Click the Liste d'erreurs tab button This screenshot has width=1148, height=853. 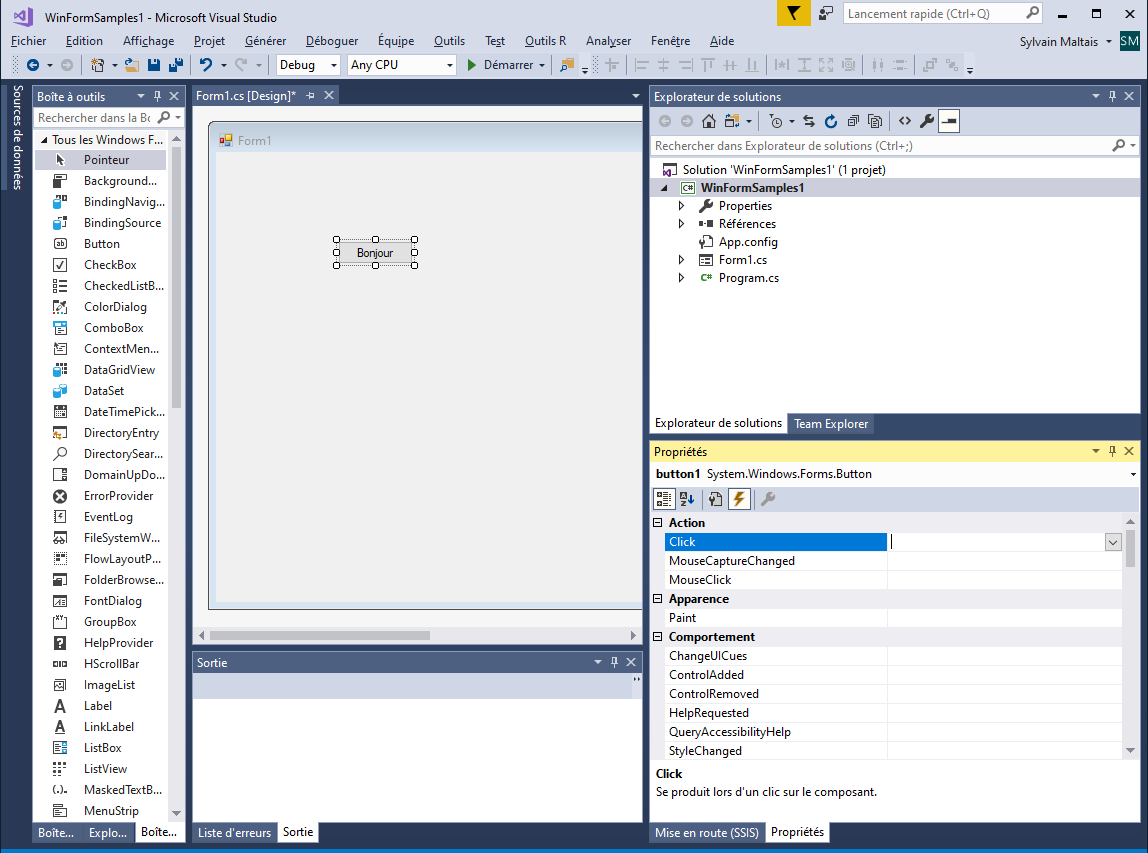pyautogui.click(x=235, y=832)
